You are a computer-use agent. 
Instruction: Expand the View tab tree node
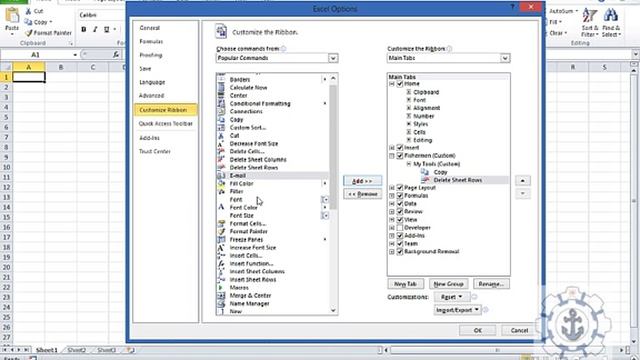[392, 220]
